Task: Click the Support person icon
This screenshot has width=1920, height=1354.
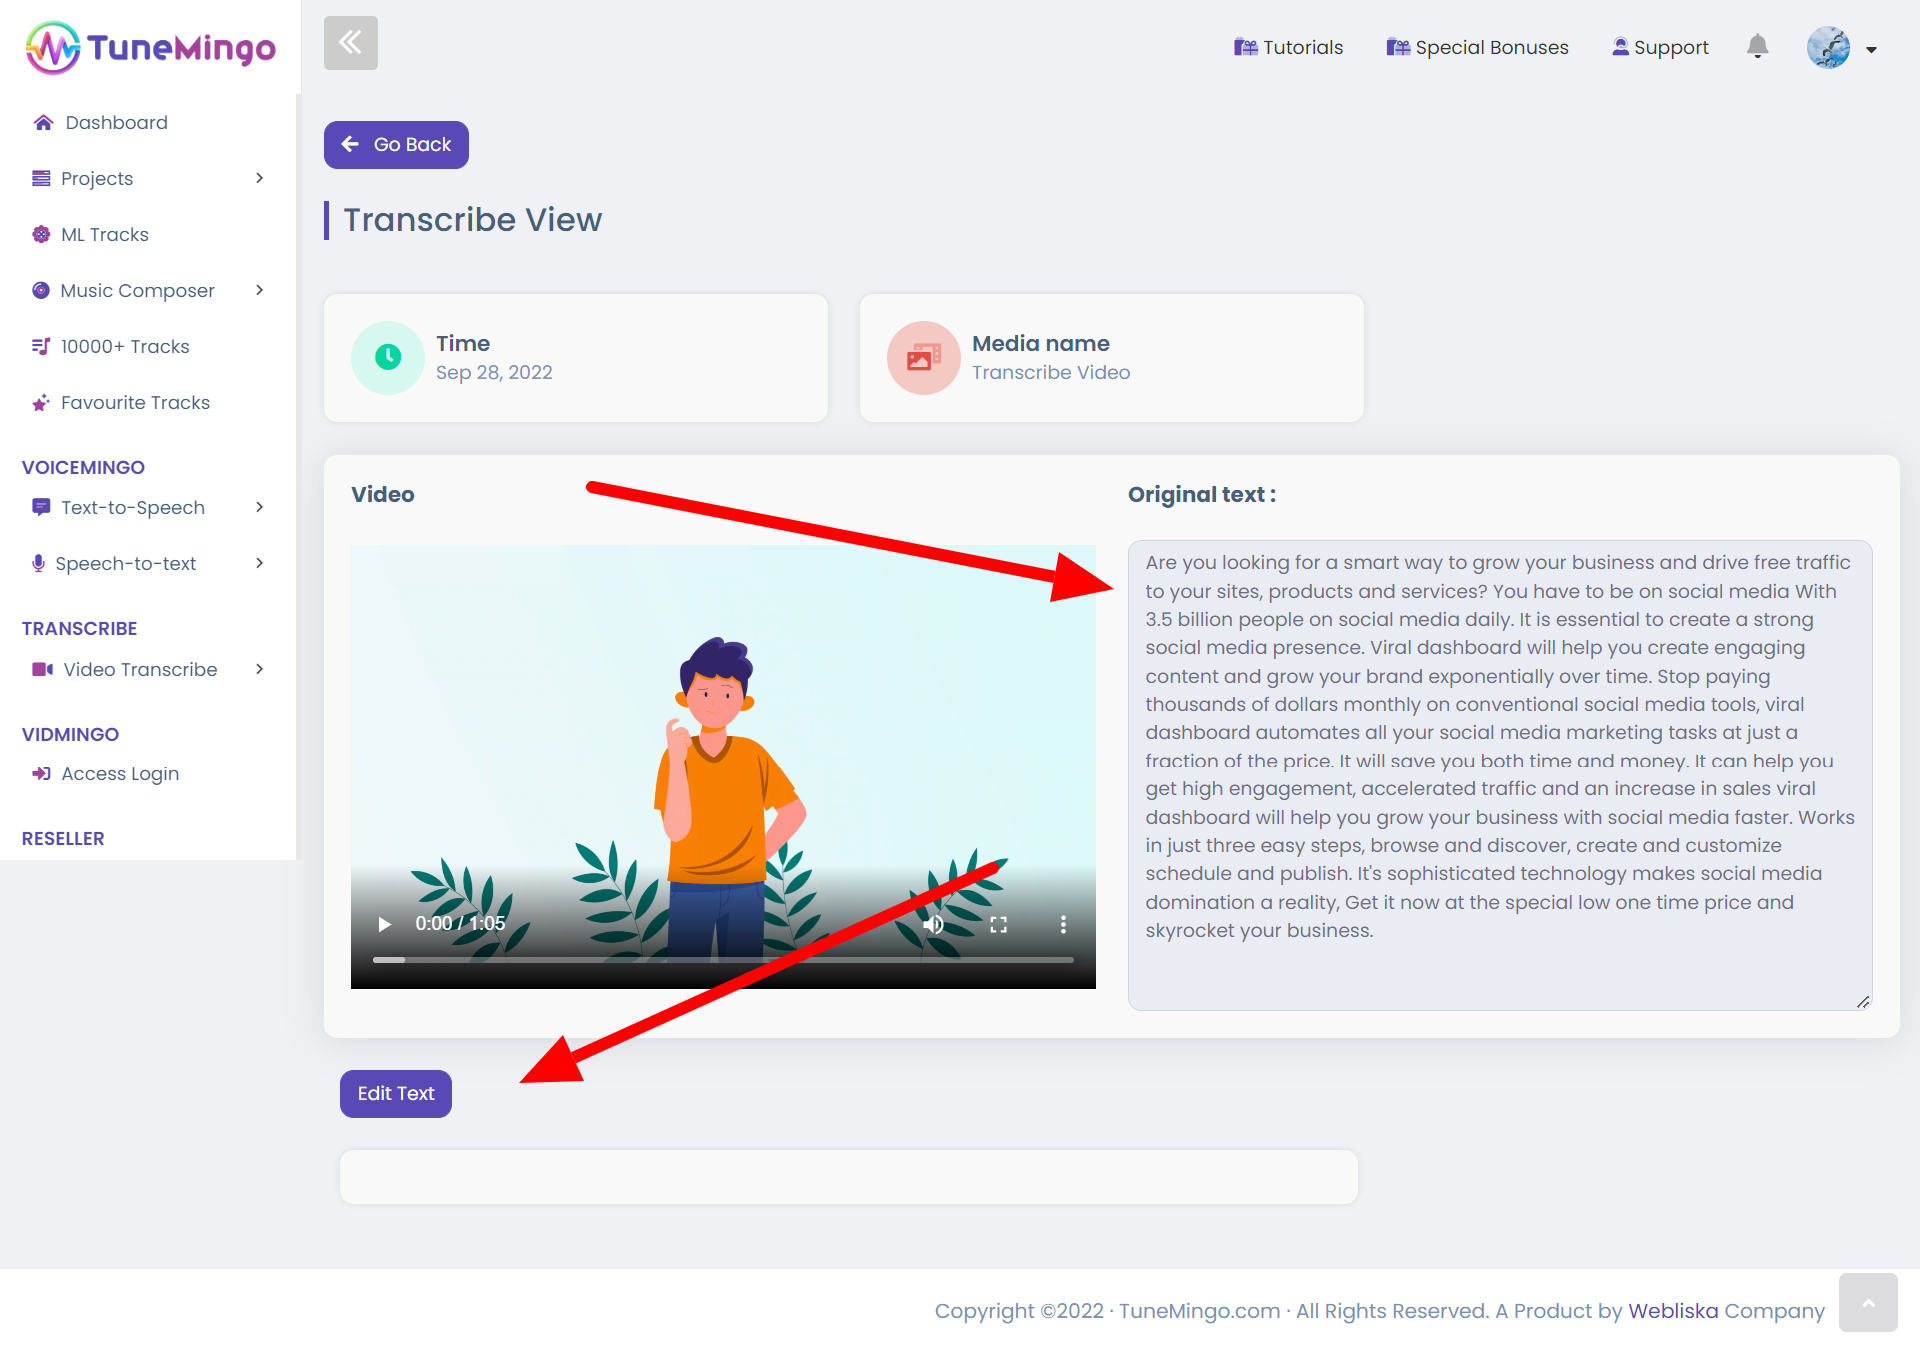Action: [x=1620, y=47]
